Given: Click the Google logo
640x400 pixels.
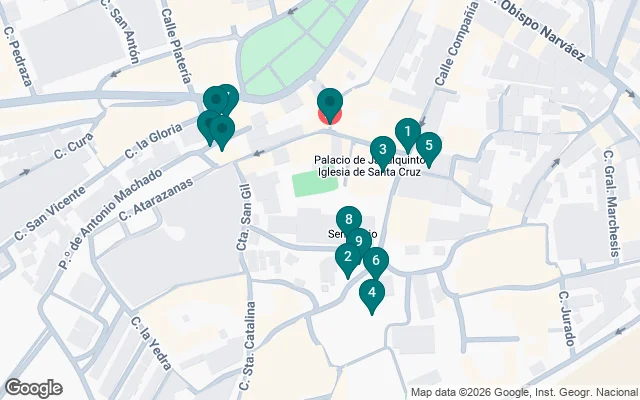Looking at the screenshot, I should tap(33, 388).
